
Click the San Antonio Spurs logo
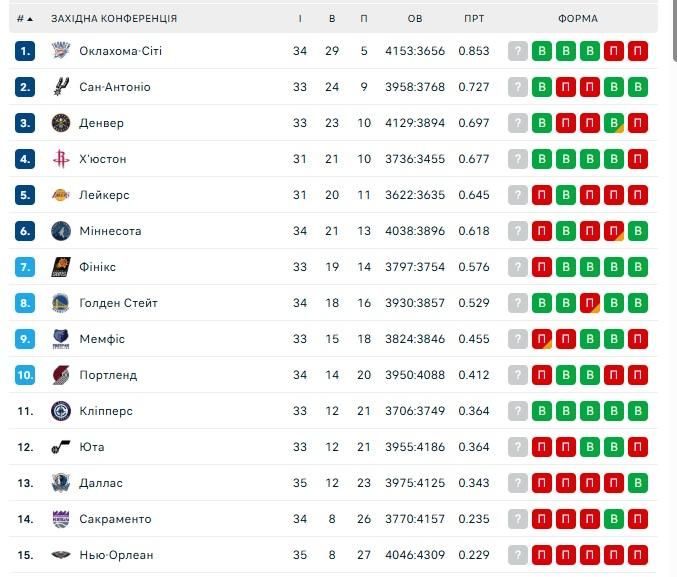point(61,87)
